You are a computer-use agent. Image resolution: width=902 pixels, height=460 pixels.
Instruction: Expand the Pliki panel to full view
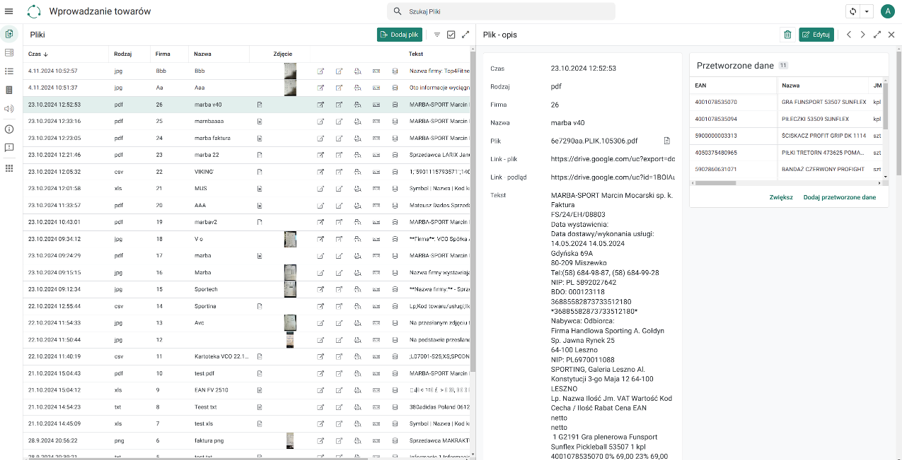coord(465,34)
